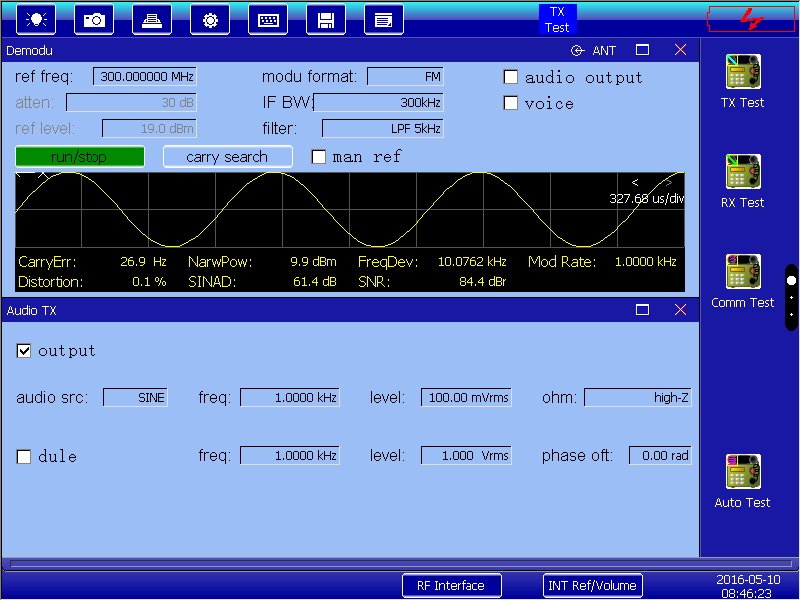Select the TX Test tab at top

557,19
